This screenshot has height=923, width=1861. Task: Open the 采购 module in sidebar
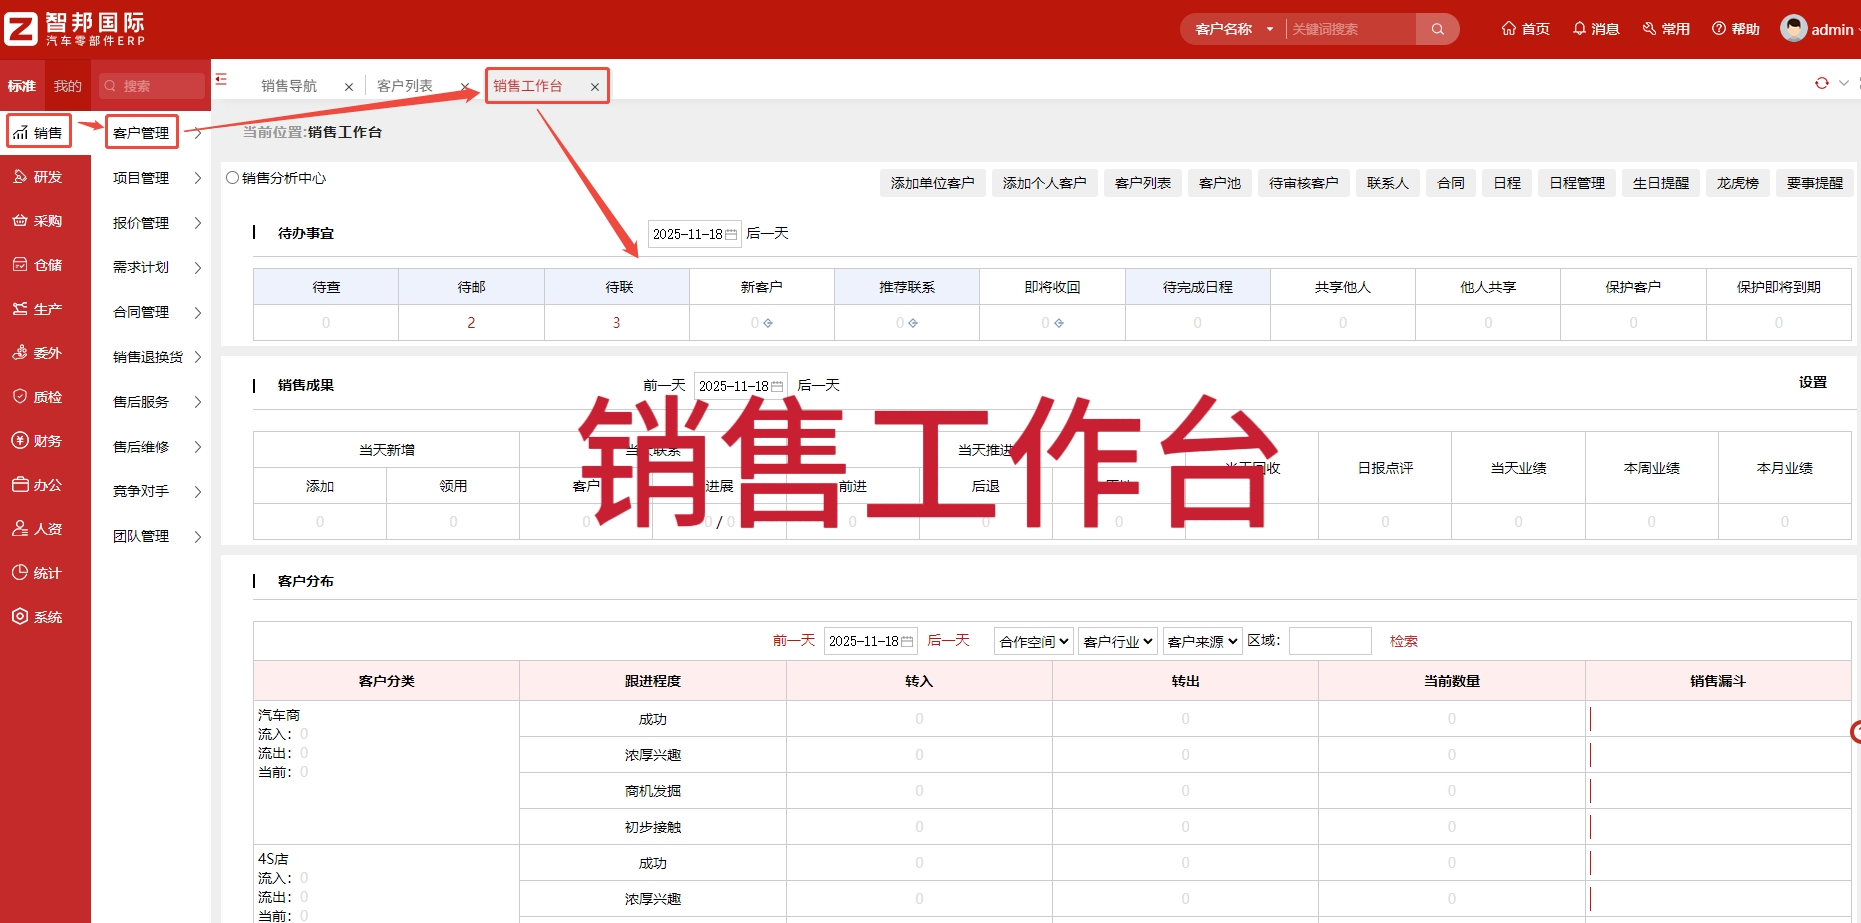click(38, 221)
